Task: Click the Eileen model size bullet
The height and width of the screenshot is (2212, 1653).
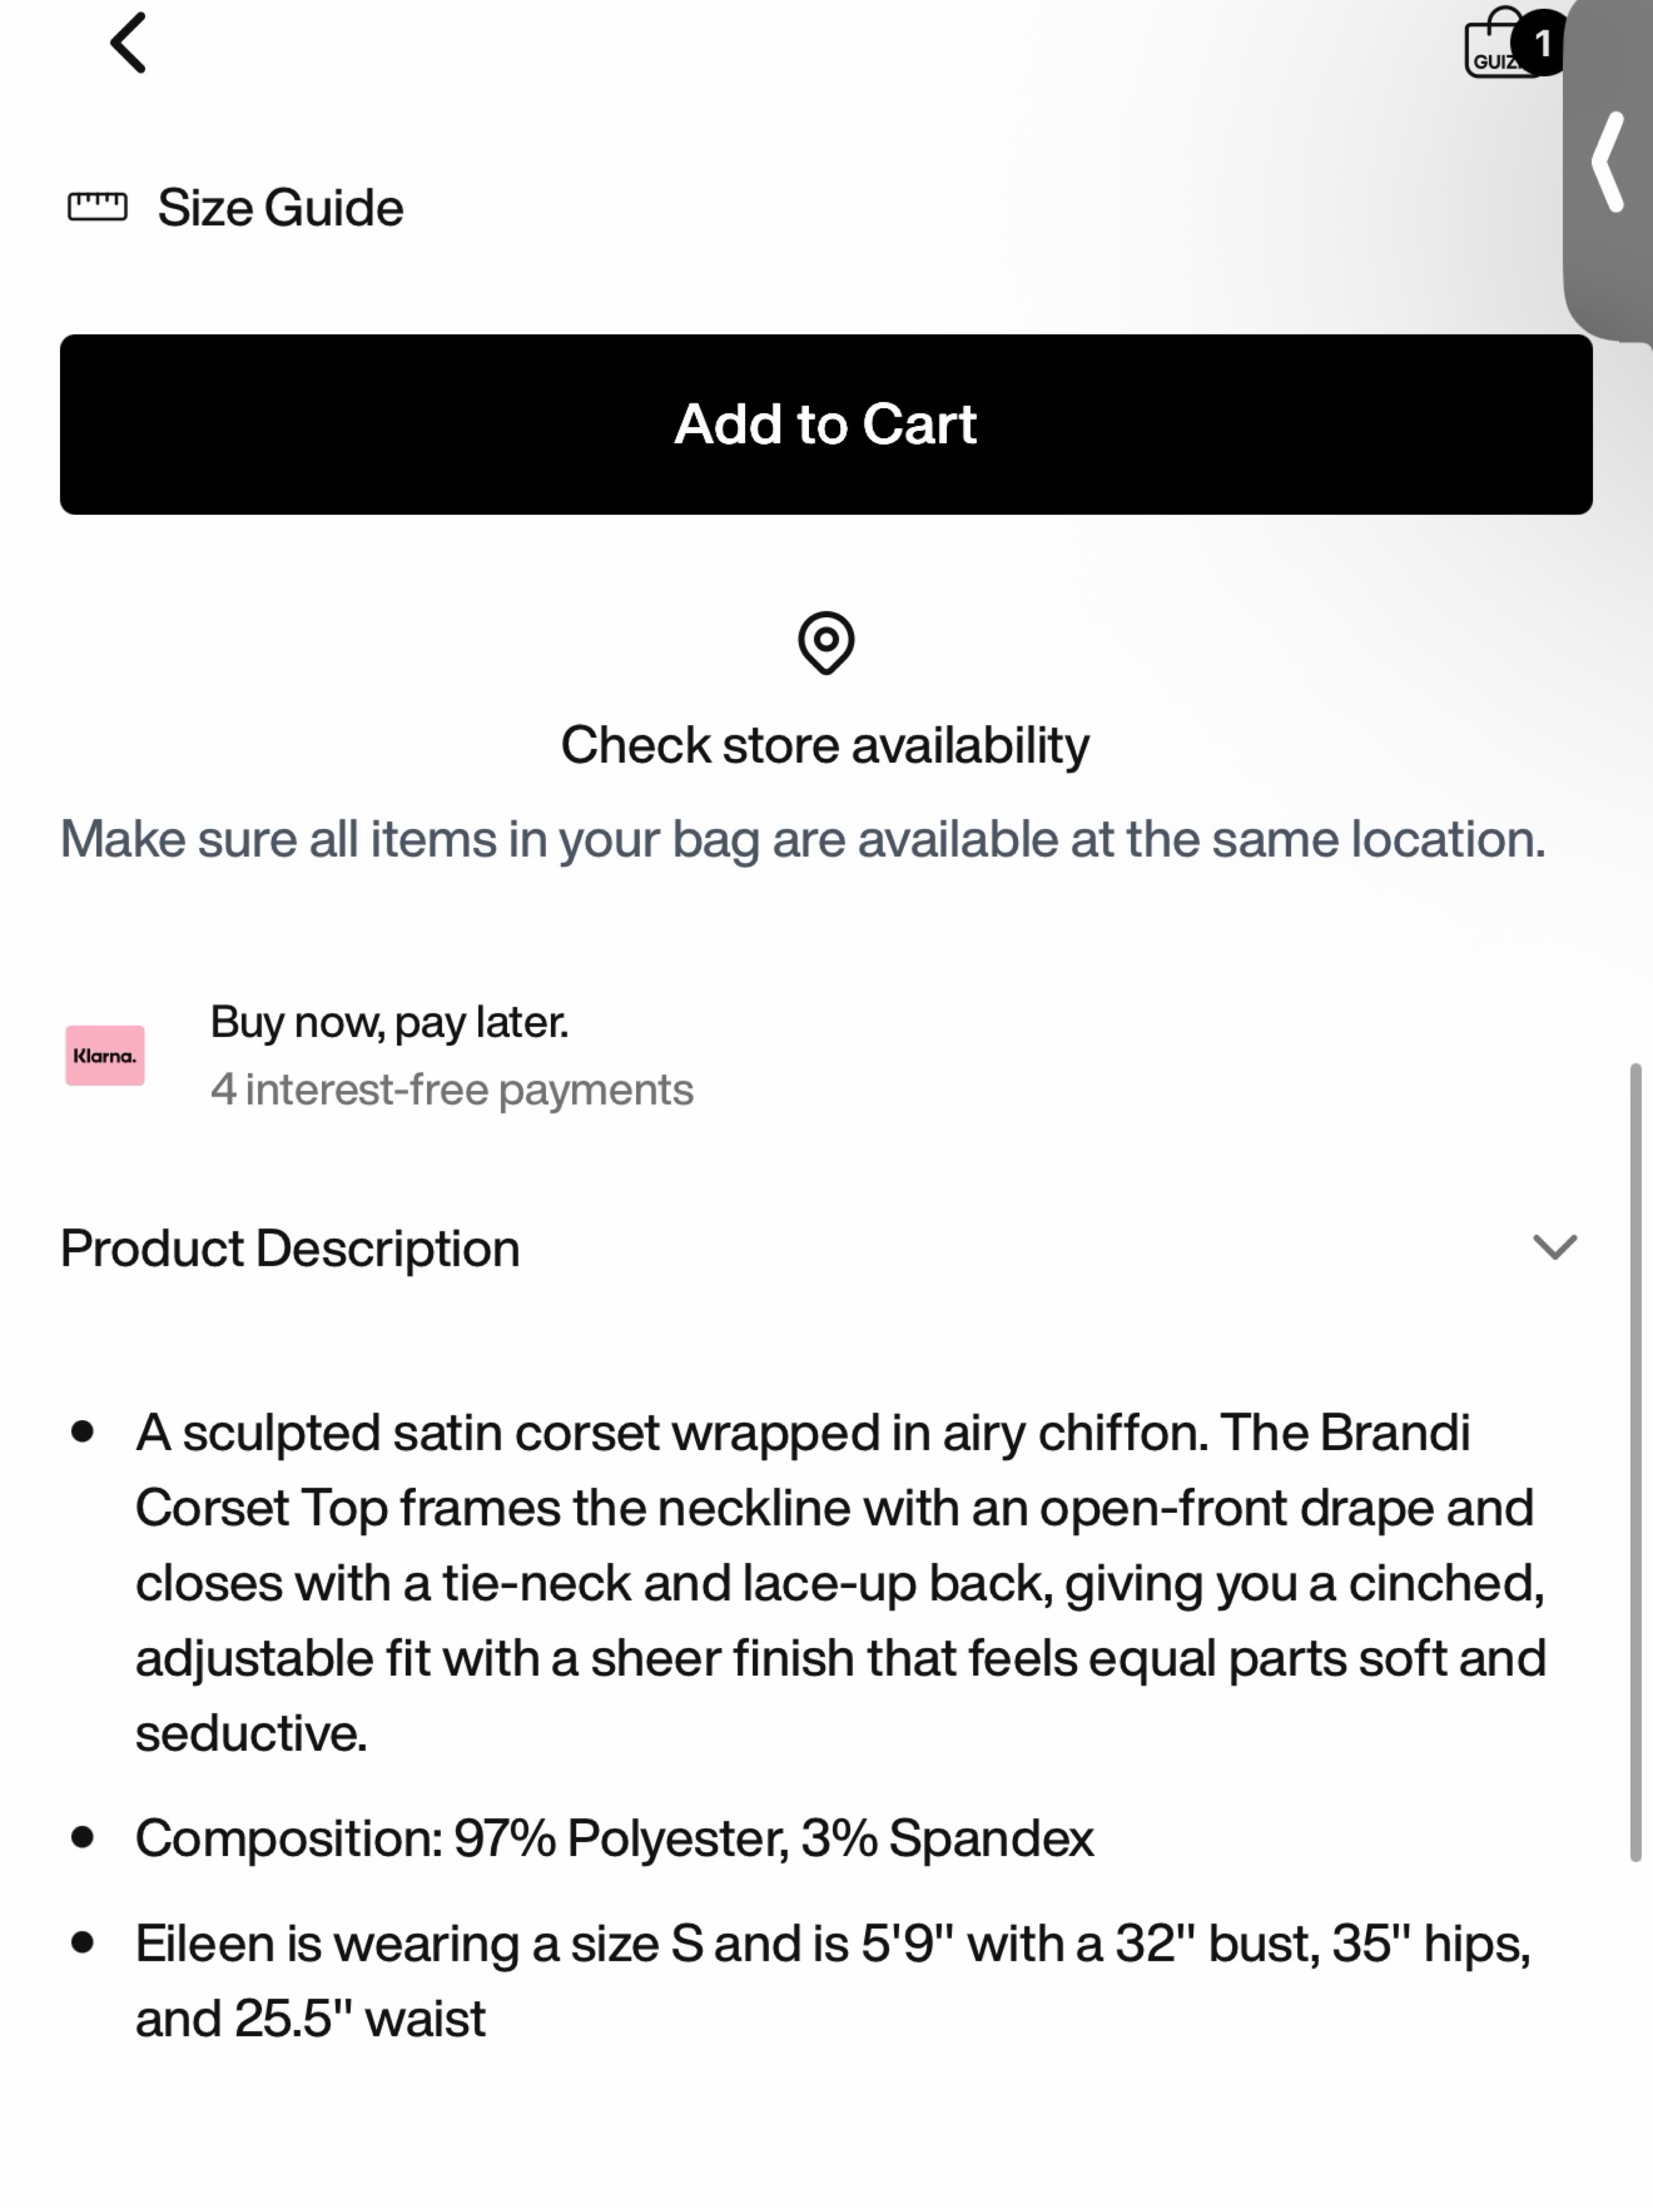Action: pos(833,1981)
